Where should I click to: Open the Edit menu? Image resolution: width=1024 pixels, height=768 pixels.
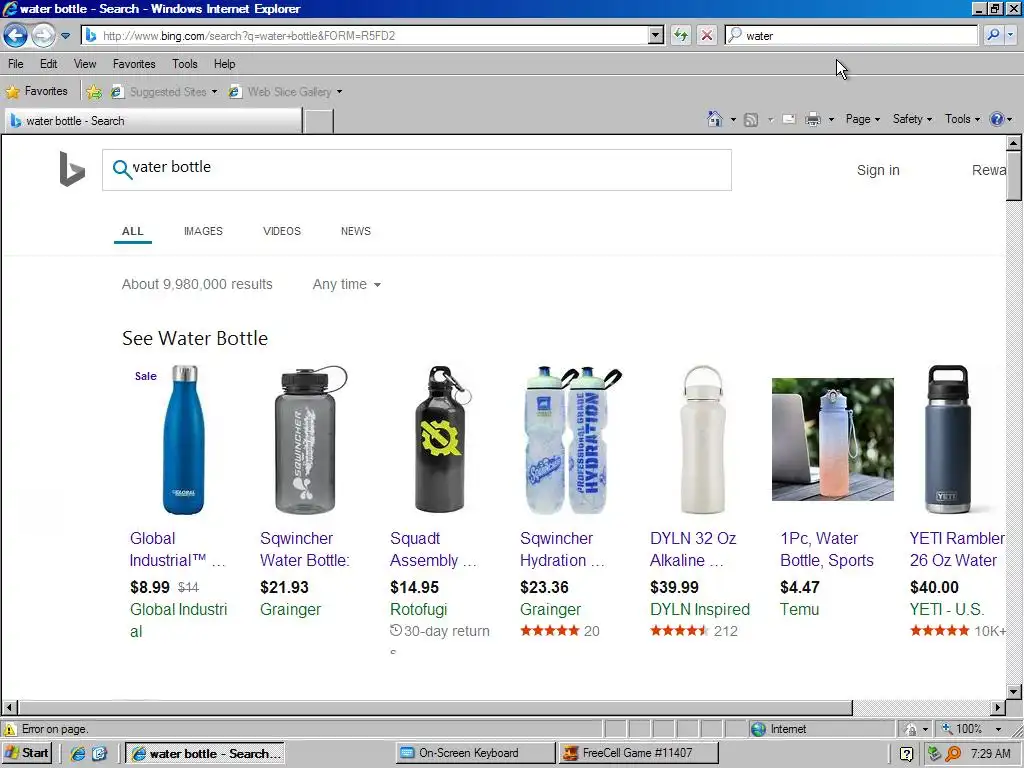(x=48, y=64)
